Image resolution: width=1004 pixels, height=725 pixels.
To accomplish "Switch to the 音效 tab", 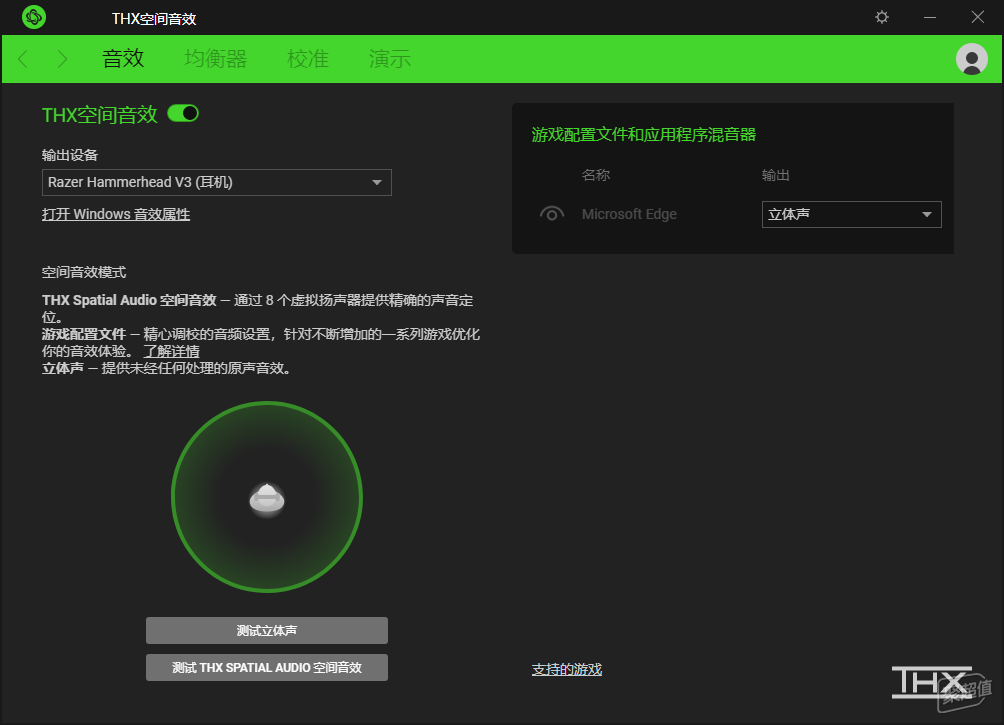I will click(x=124, y=59).
